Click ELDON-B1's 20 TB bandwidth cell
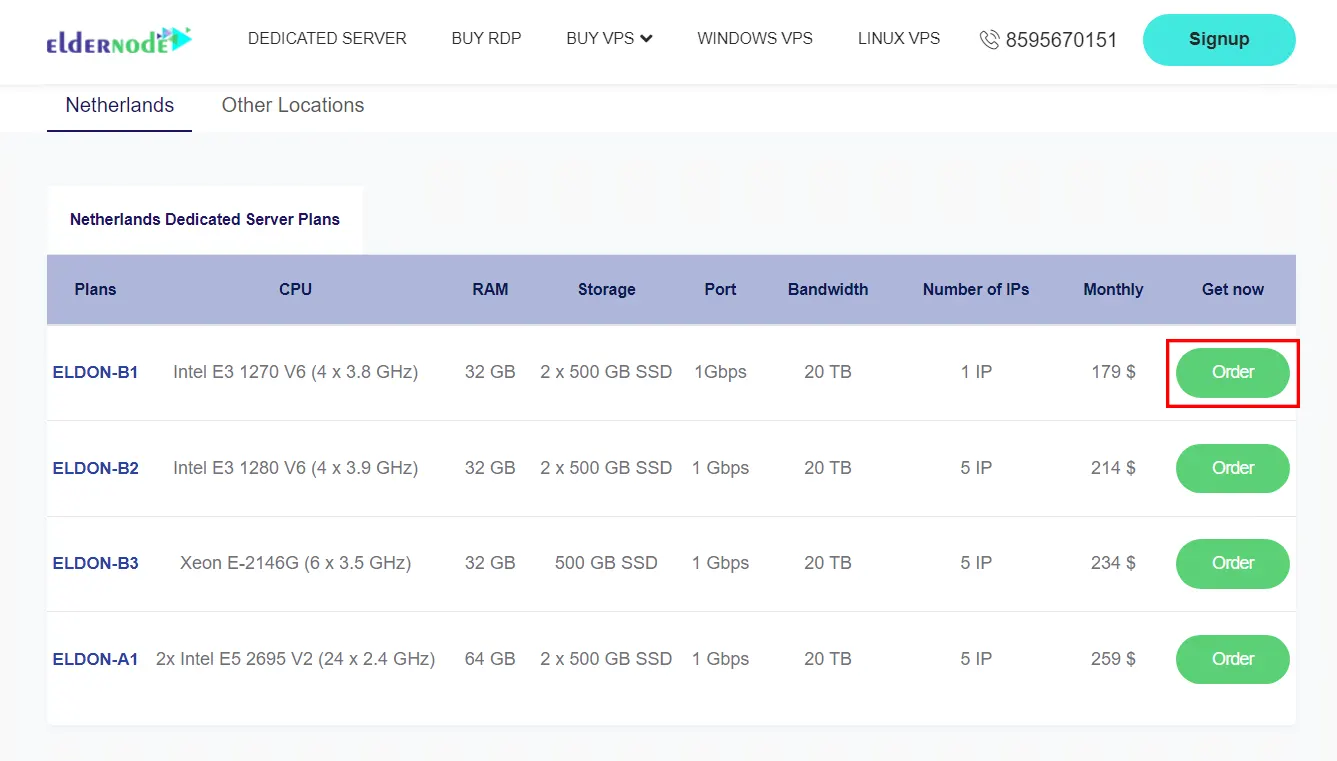 828,372
